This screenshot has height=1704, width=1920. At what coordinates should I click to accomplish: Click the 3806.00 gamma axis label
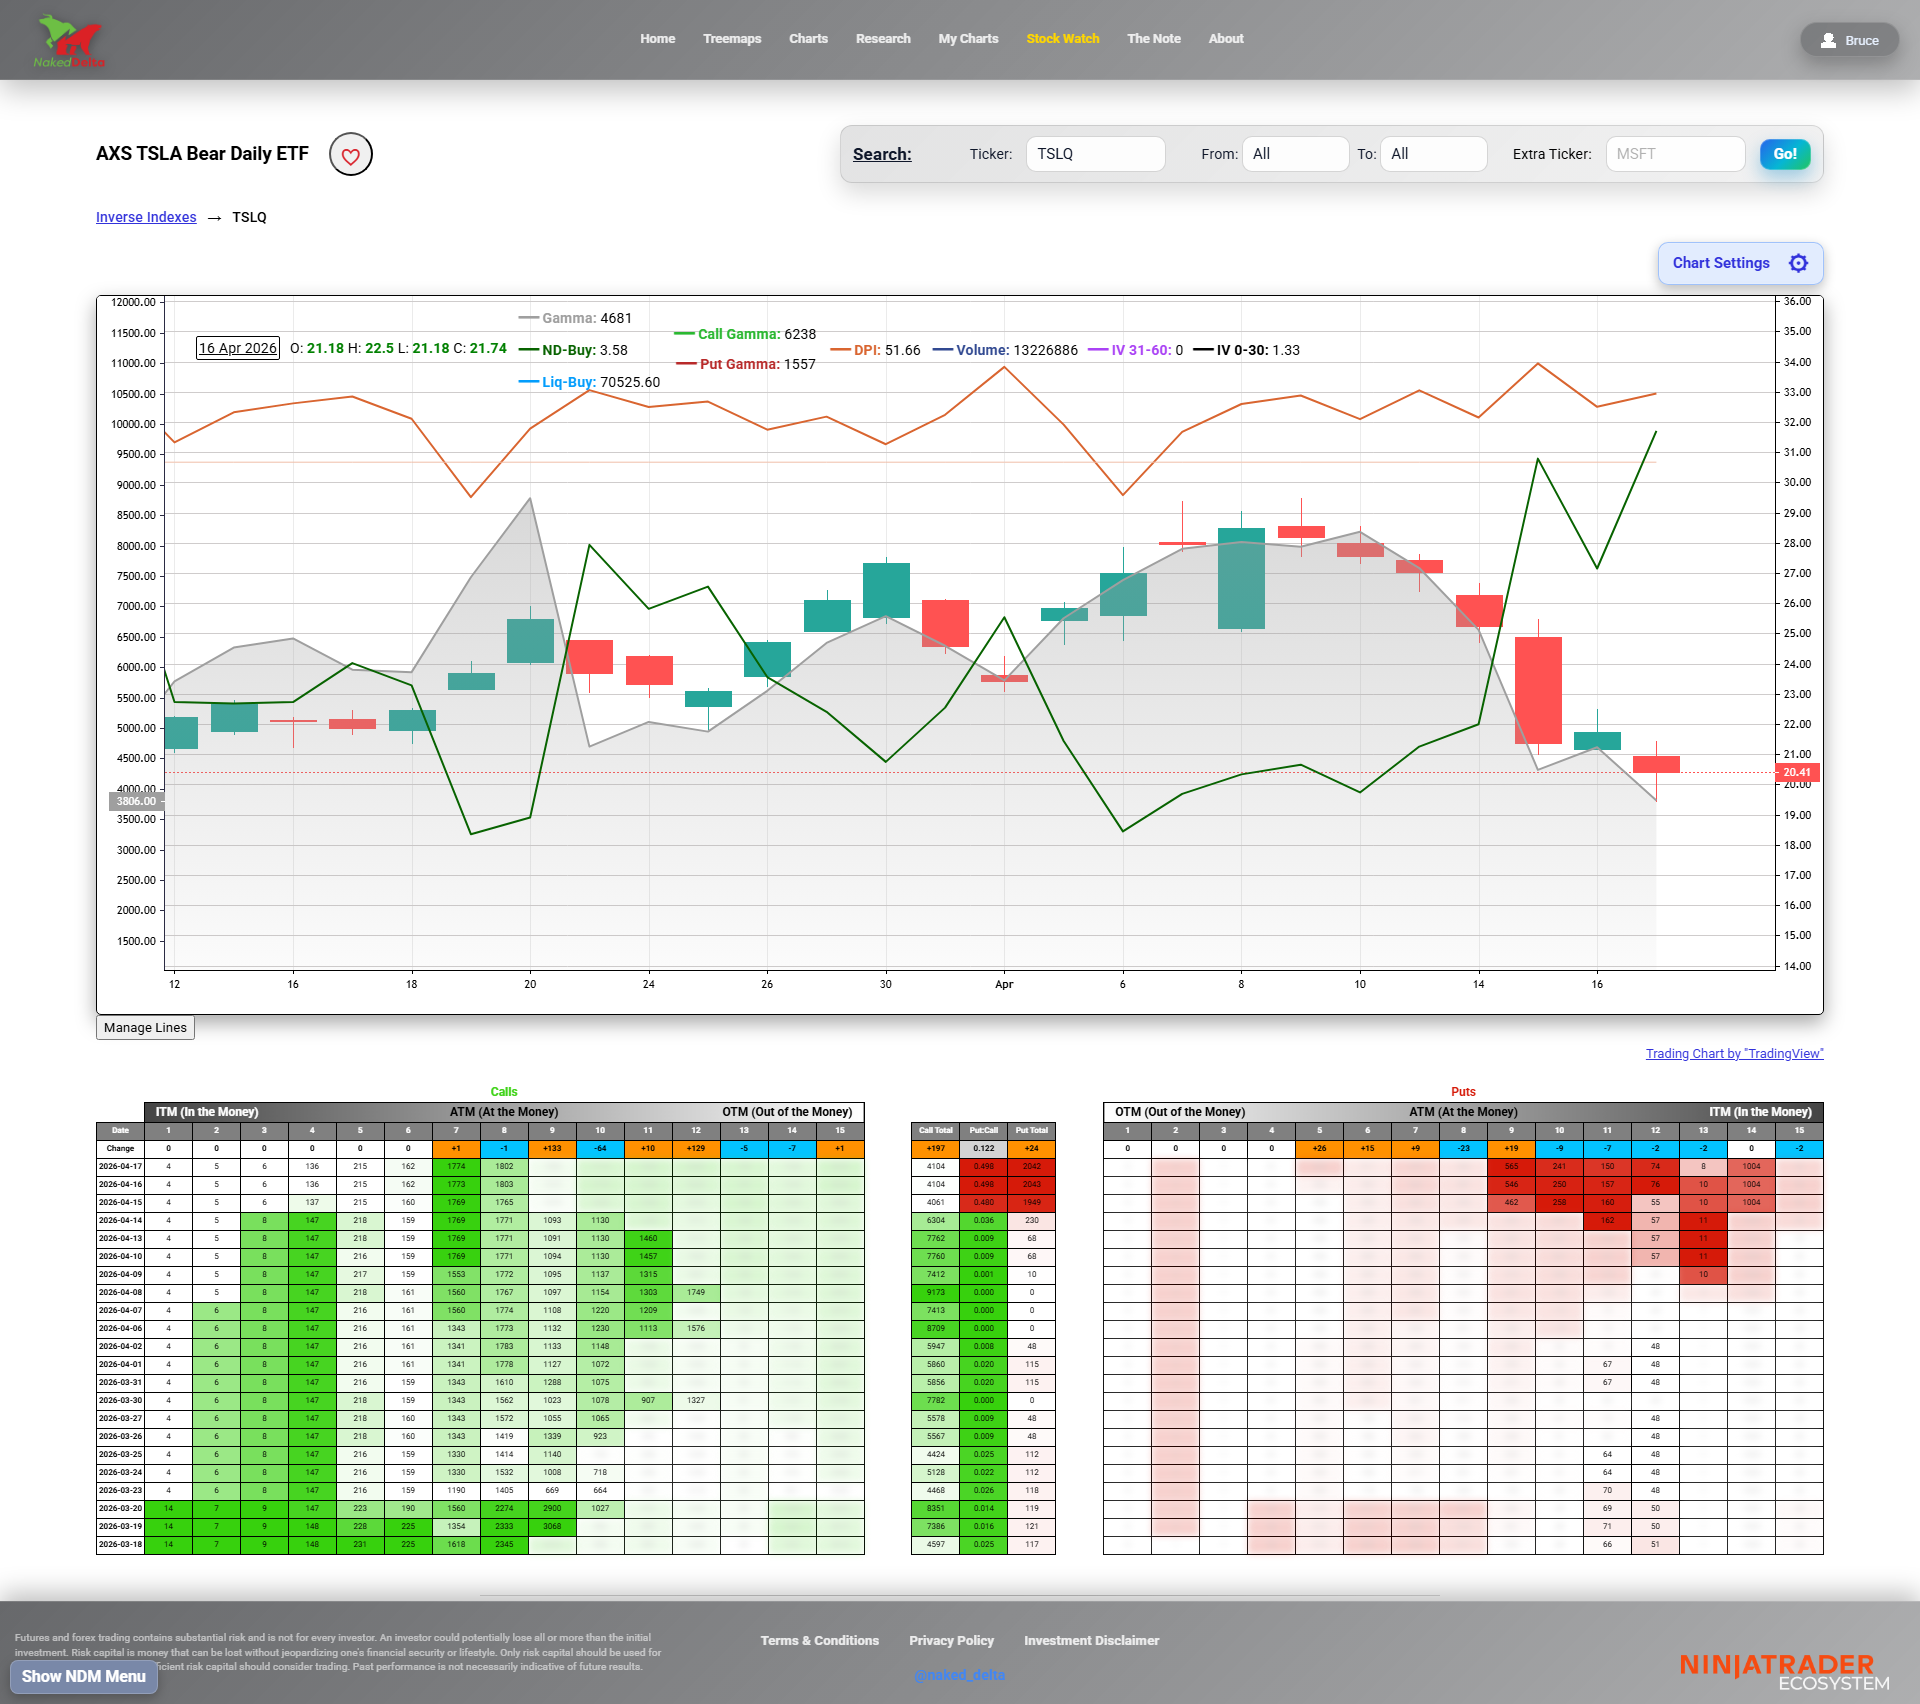coord(136,801)
